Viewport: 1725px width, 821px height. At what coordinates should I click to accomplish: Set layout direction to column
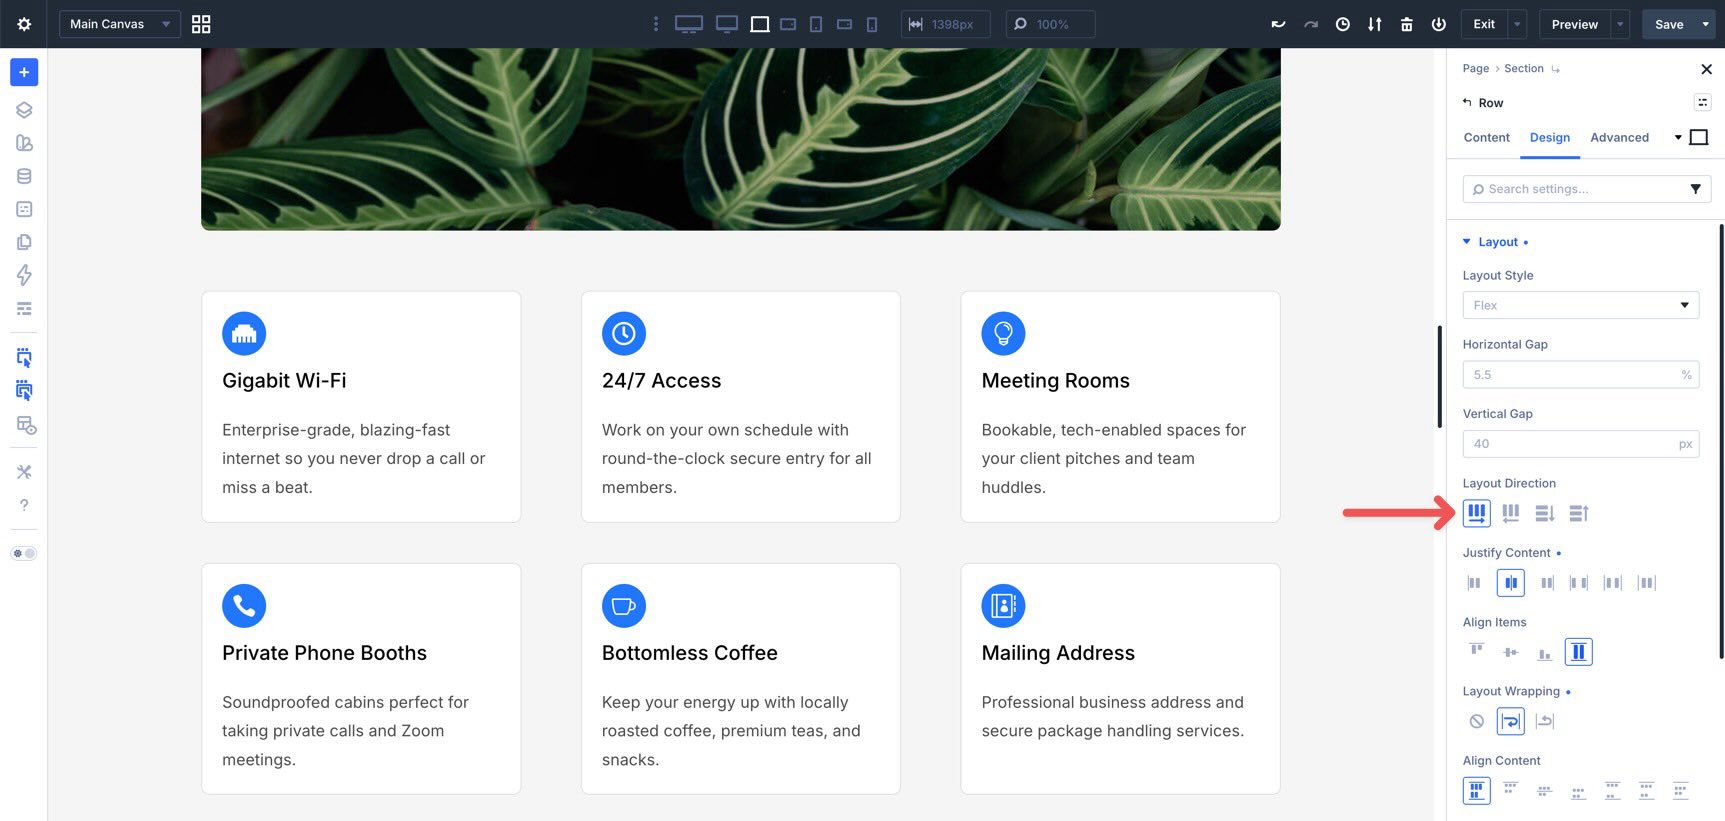pyautogui.click(x=1545, y=513)
